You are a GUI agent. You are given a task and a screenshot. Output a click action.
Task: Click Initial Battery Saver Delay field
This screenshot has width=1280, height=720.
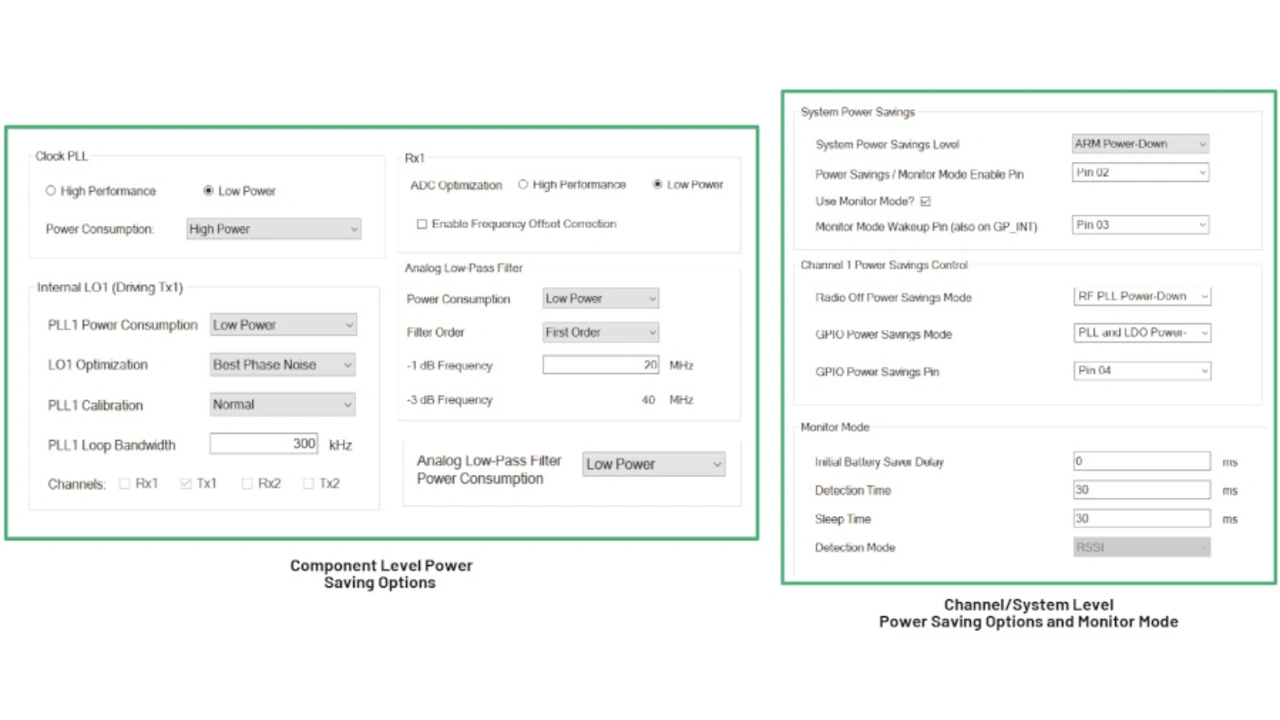1141,462
